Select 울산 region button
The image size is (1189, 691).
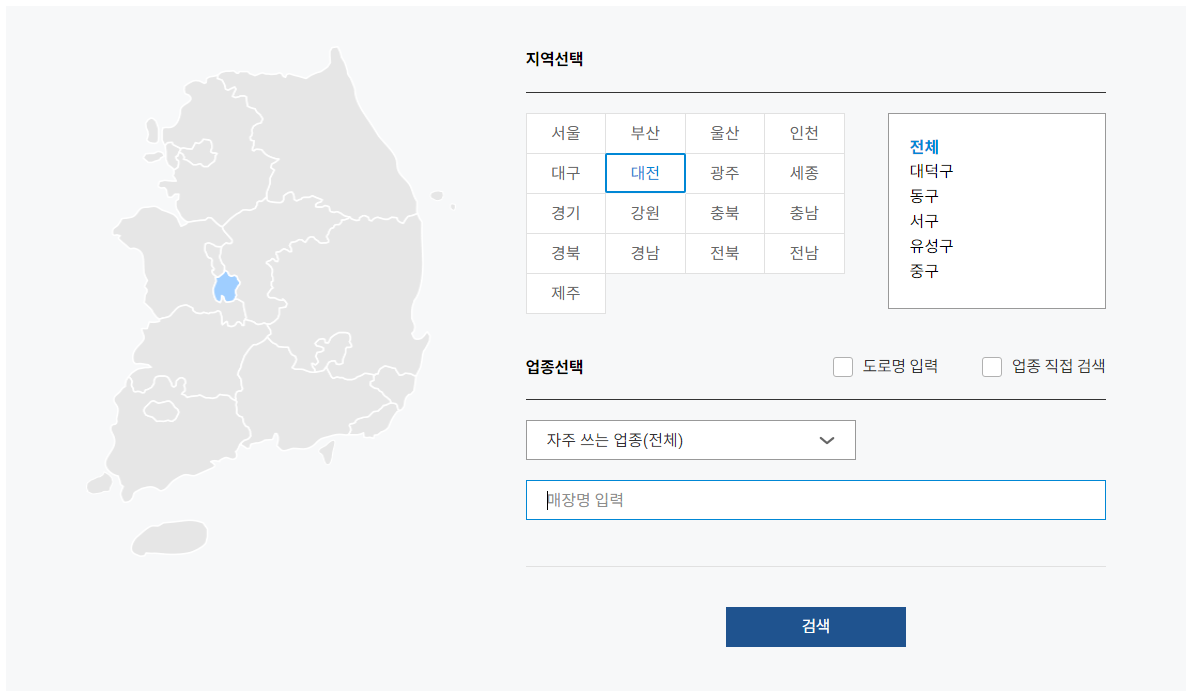[x=725, y=133]
